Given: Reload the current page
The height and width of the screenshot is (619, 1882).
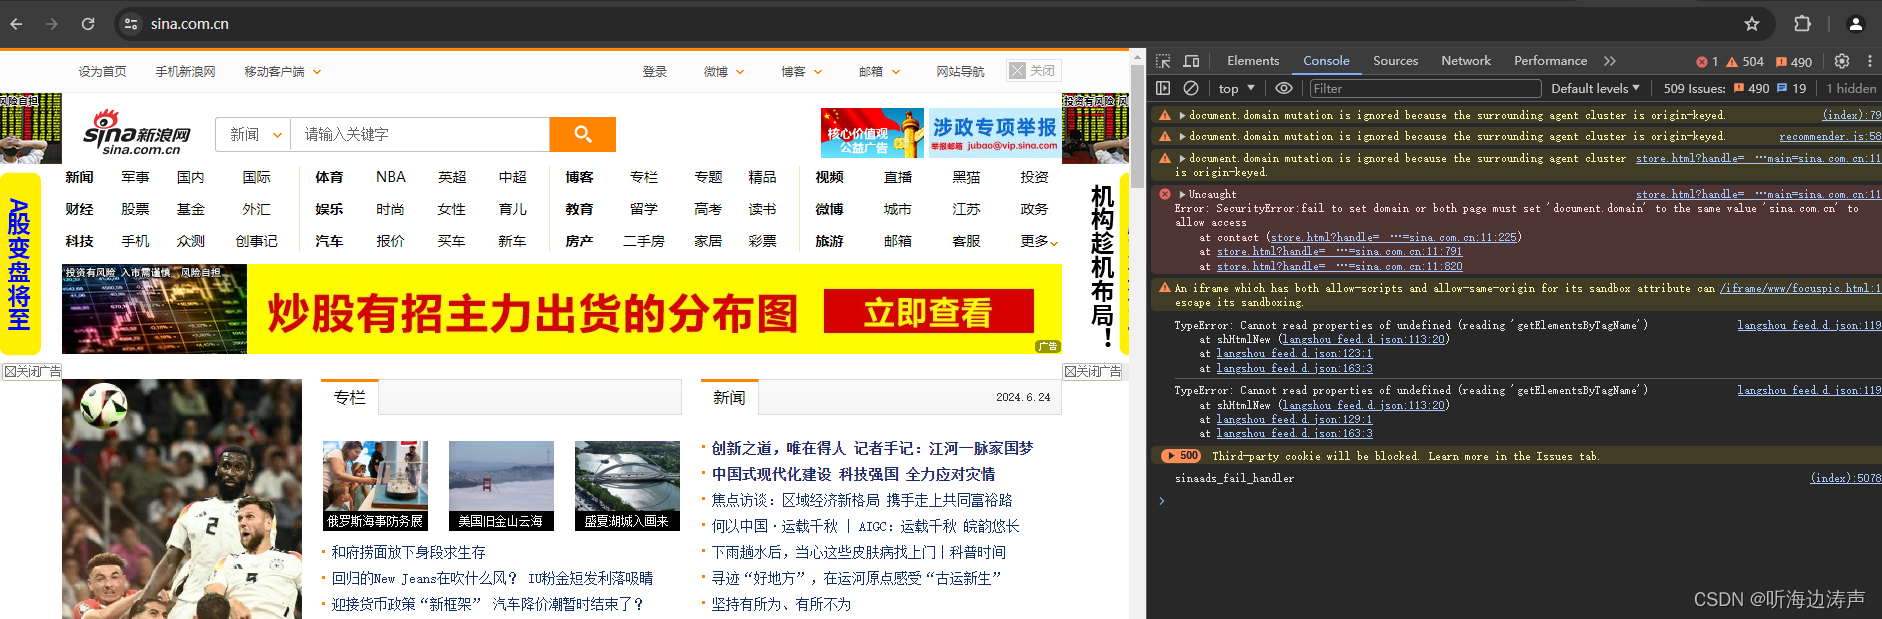Looking at the screenshot, I should coord(88,24).
